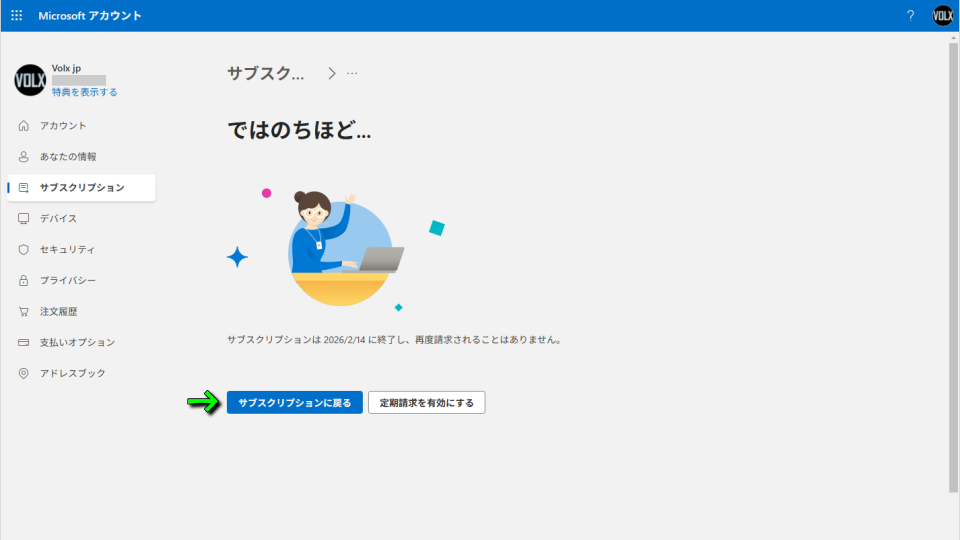The width and height of the screenshot is (960, 540).
Task: Open the 特典を表示する link
Action: (85, 92)
